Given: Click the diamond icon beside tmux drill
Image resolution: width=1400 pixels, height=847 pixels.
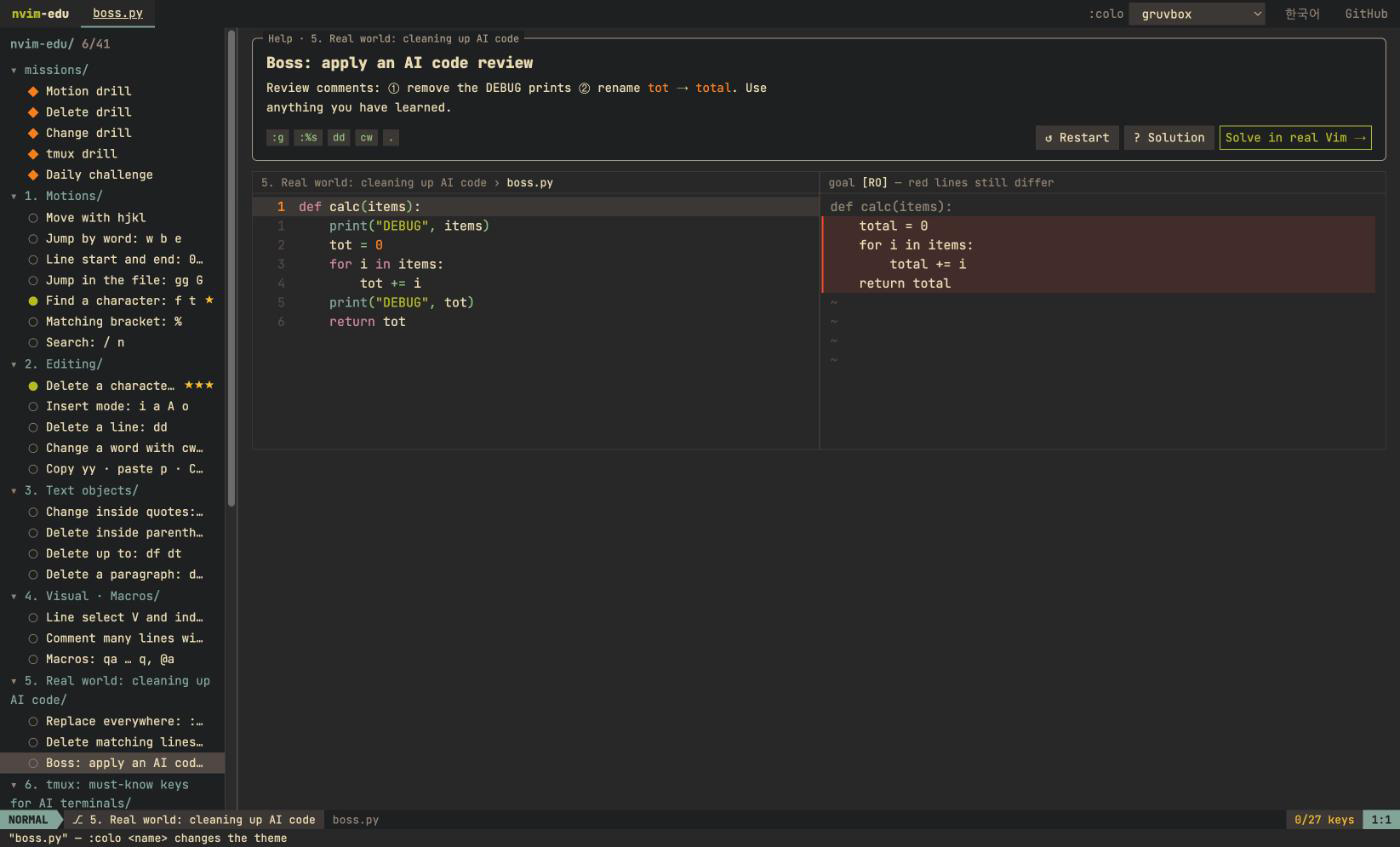Looking at the screenshot, I should pyautogui.click(x=33, y=154).
